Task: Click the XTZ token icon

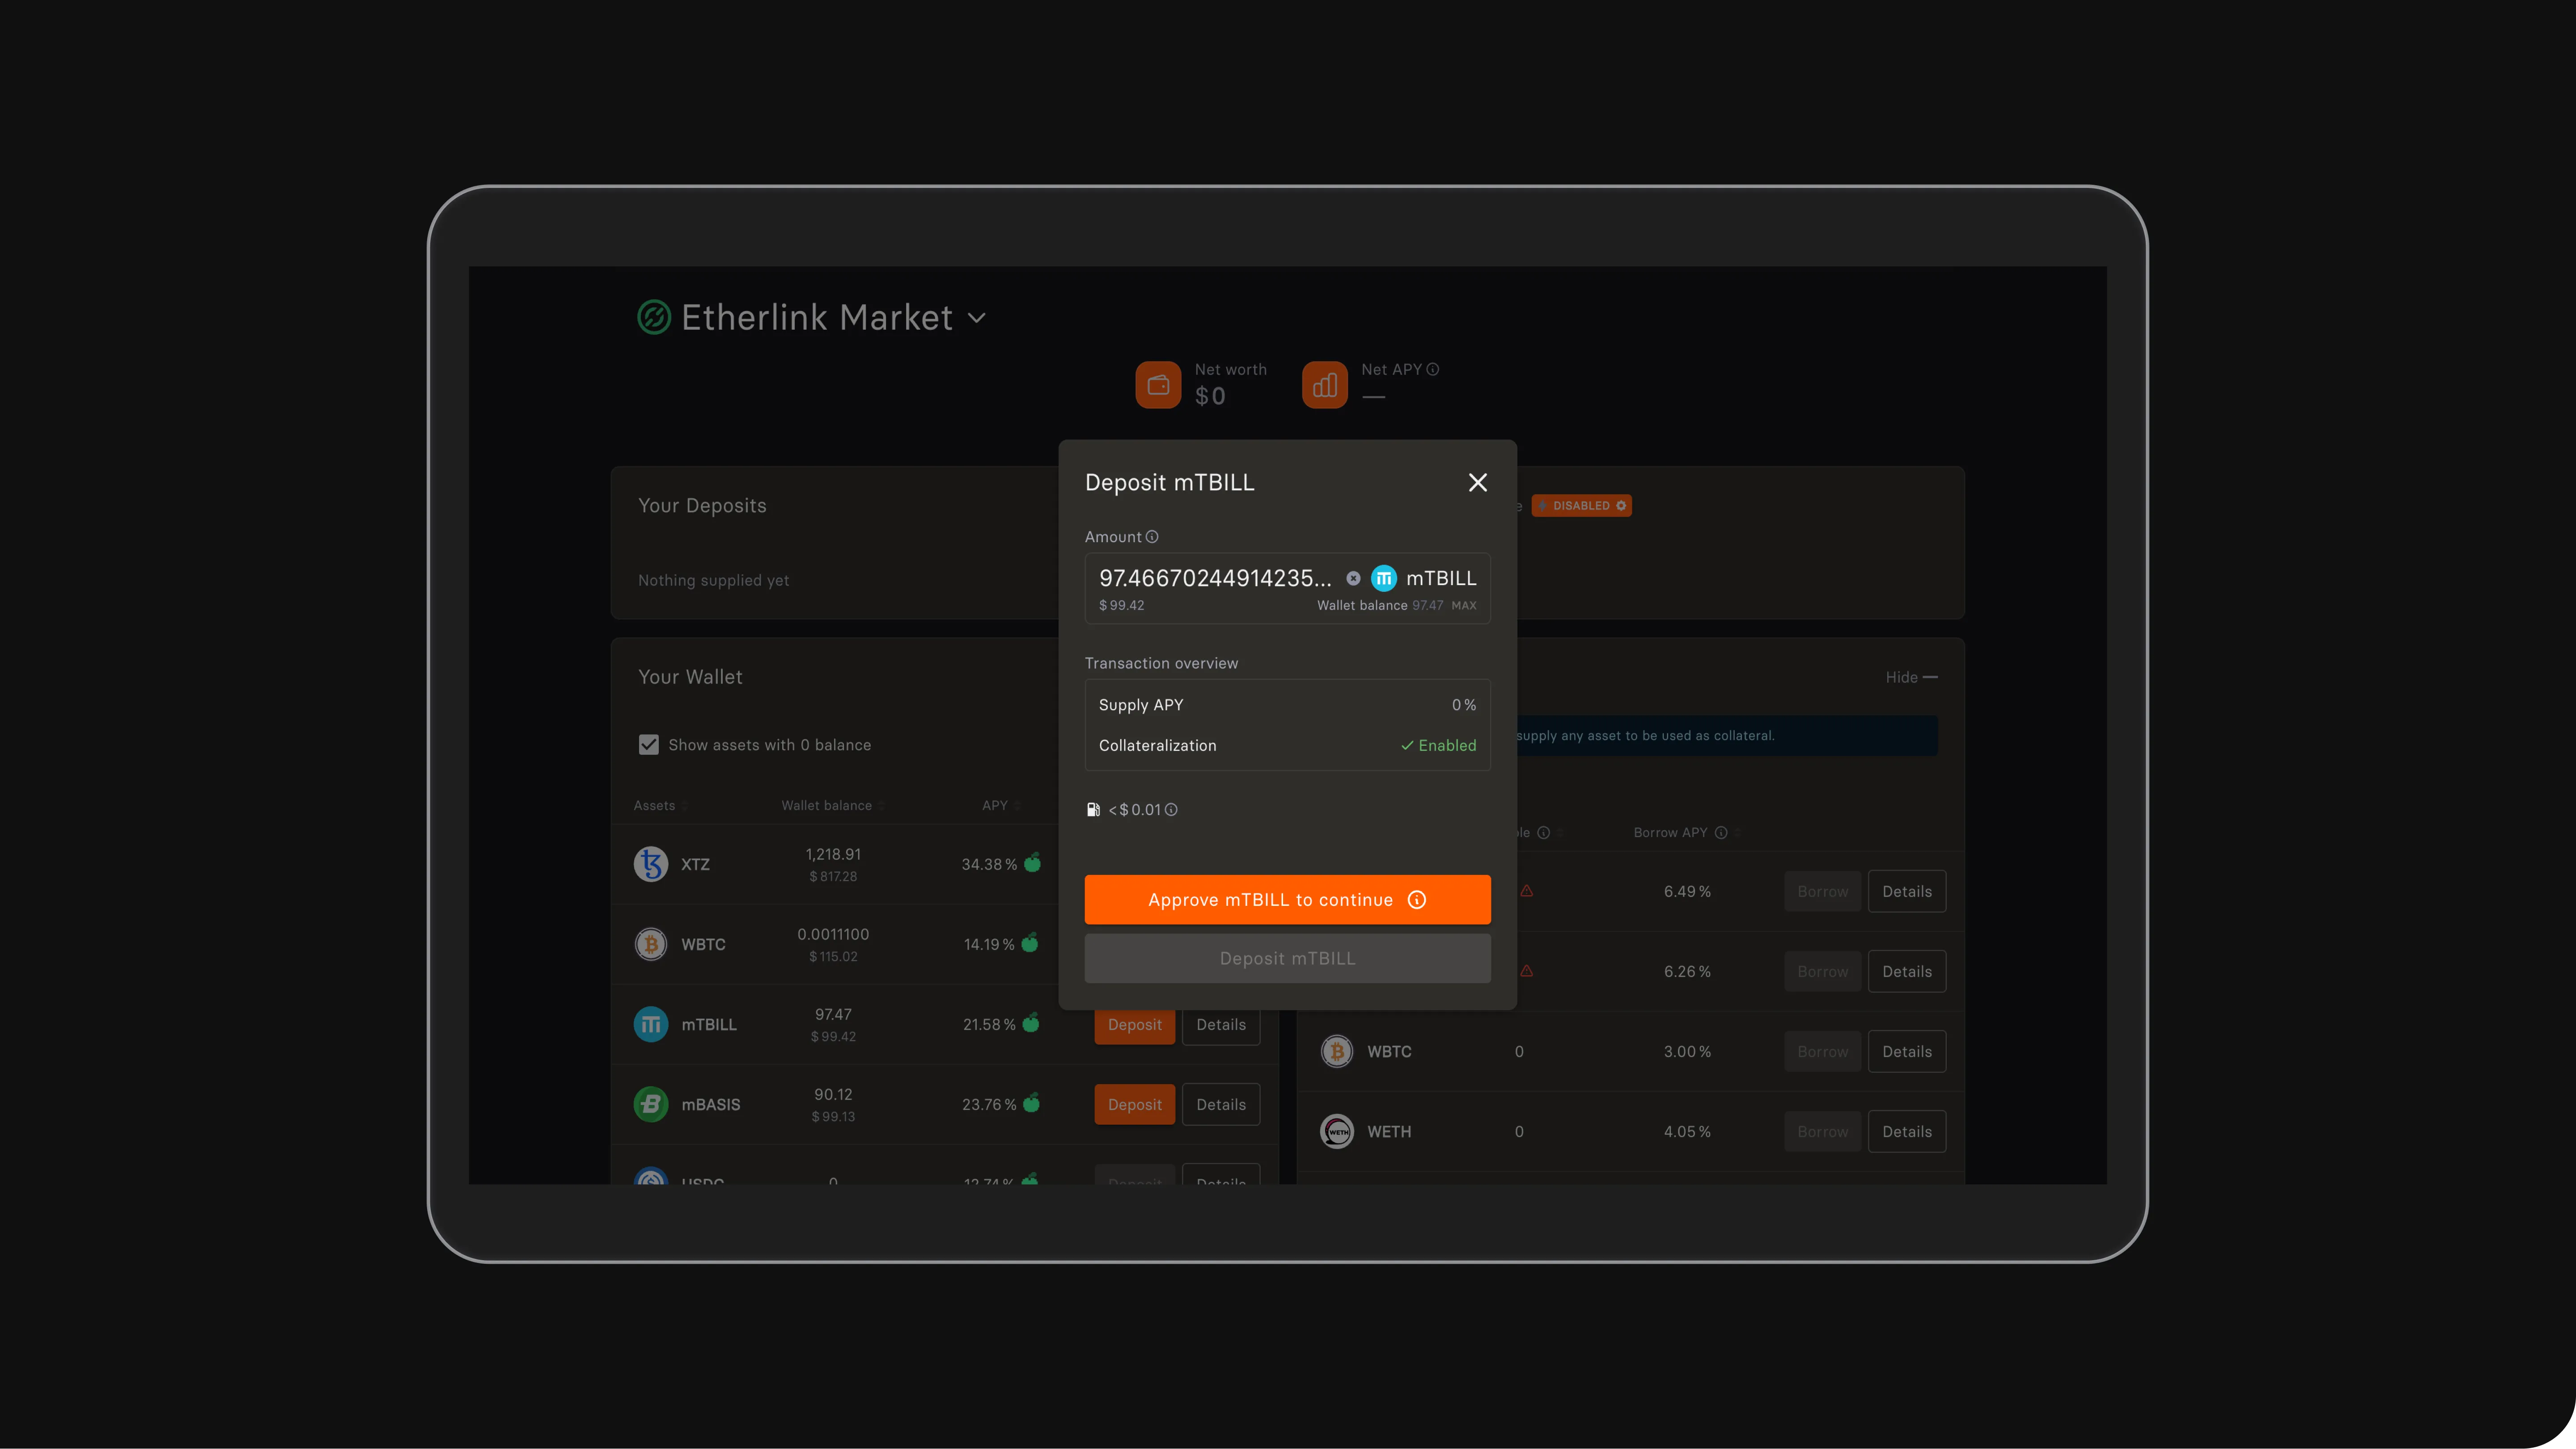Action: (x=651, y=864)
